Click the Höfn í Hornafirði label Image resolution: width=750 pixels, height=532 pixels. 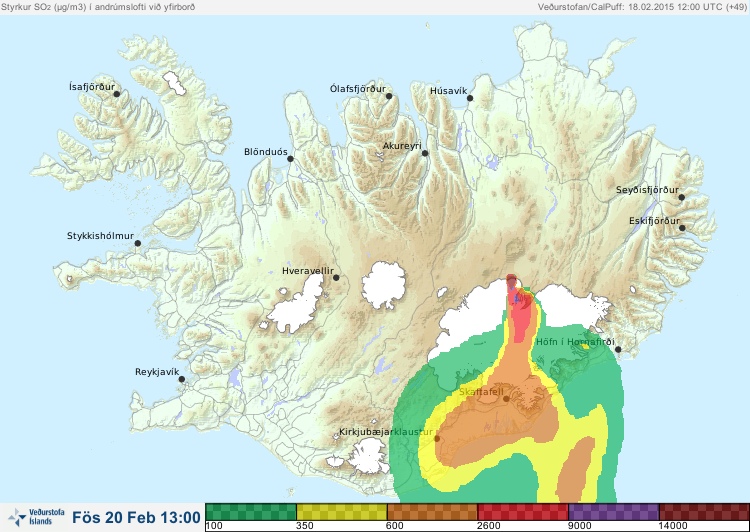(575, 342)
